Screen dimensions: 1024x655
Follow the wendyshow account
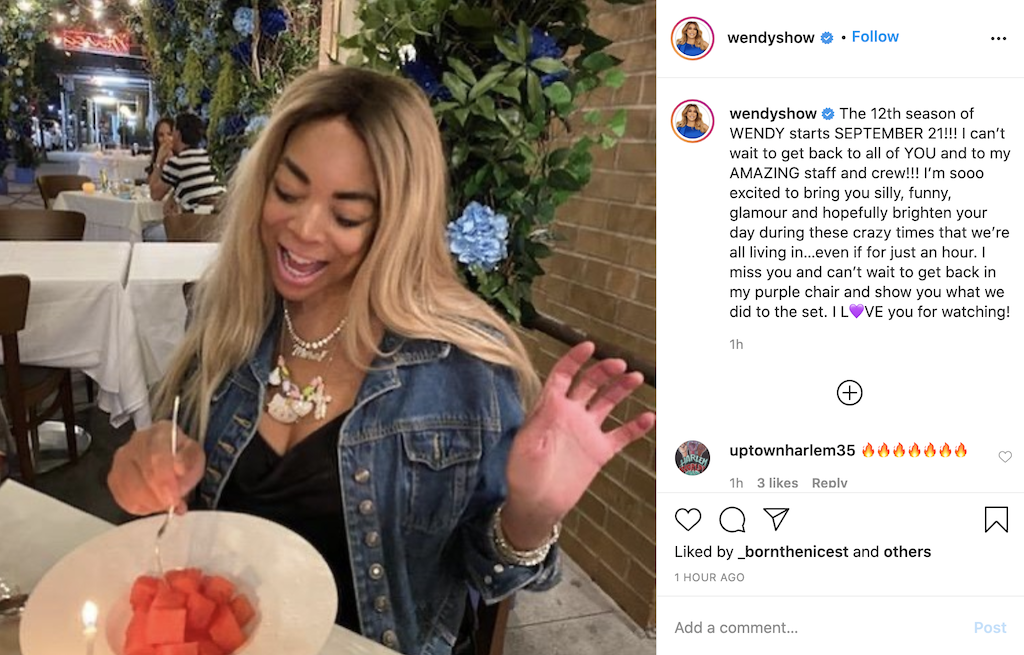click(875, 37)
